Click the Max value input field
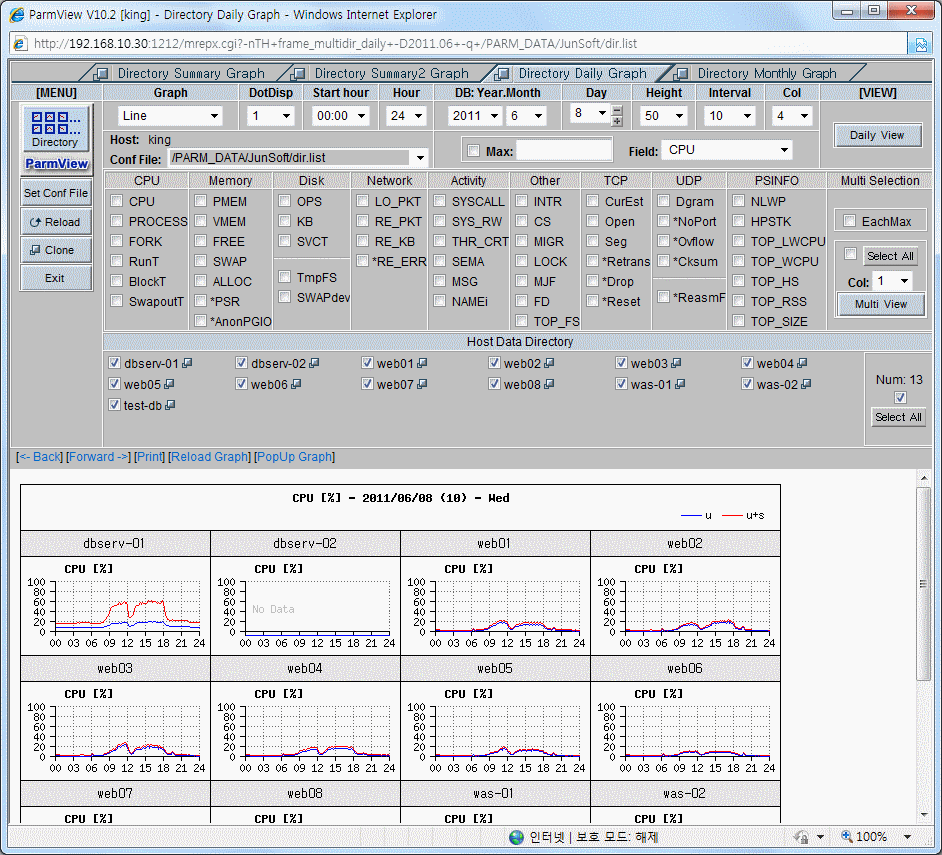This screenshot has width=942, height=855. tap(564, 150)
